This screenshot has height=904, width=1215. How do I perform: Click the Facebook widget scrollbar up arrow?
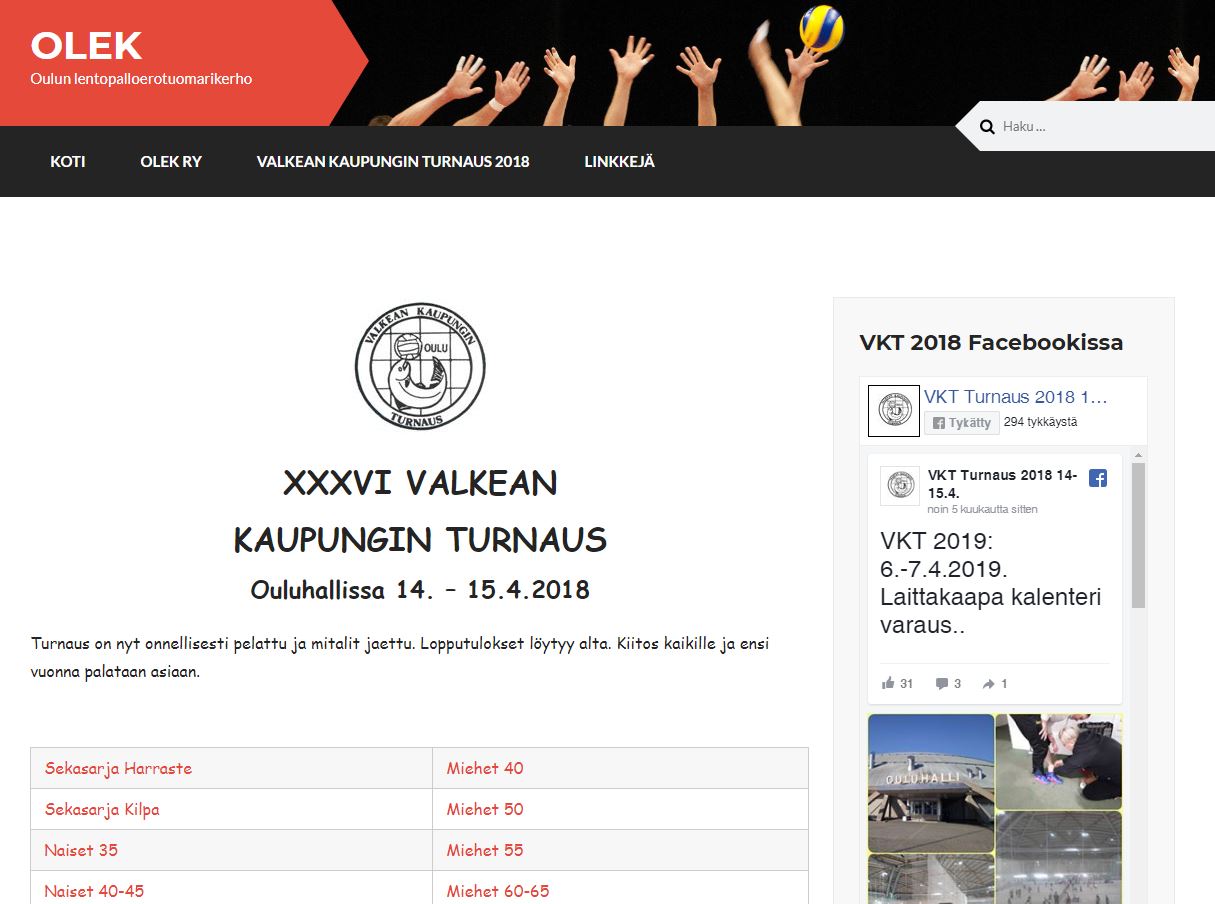pyautogui.click(x=1138, y=456)
